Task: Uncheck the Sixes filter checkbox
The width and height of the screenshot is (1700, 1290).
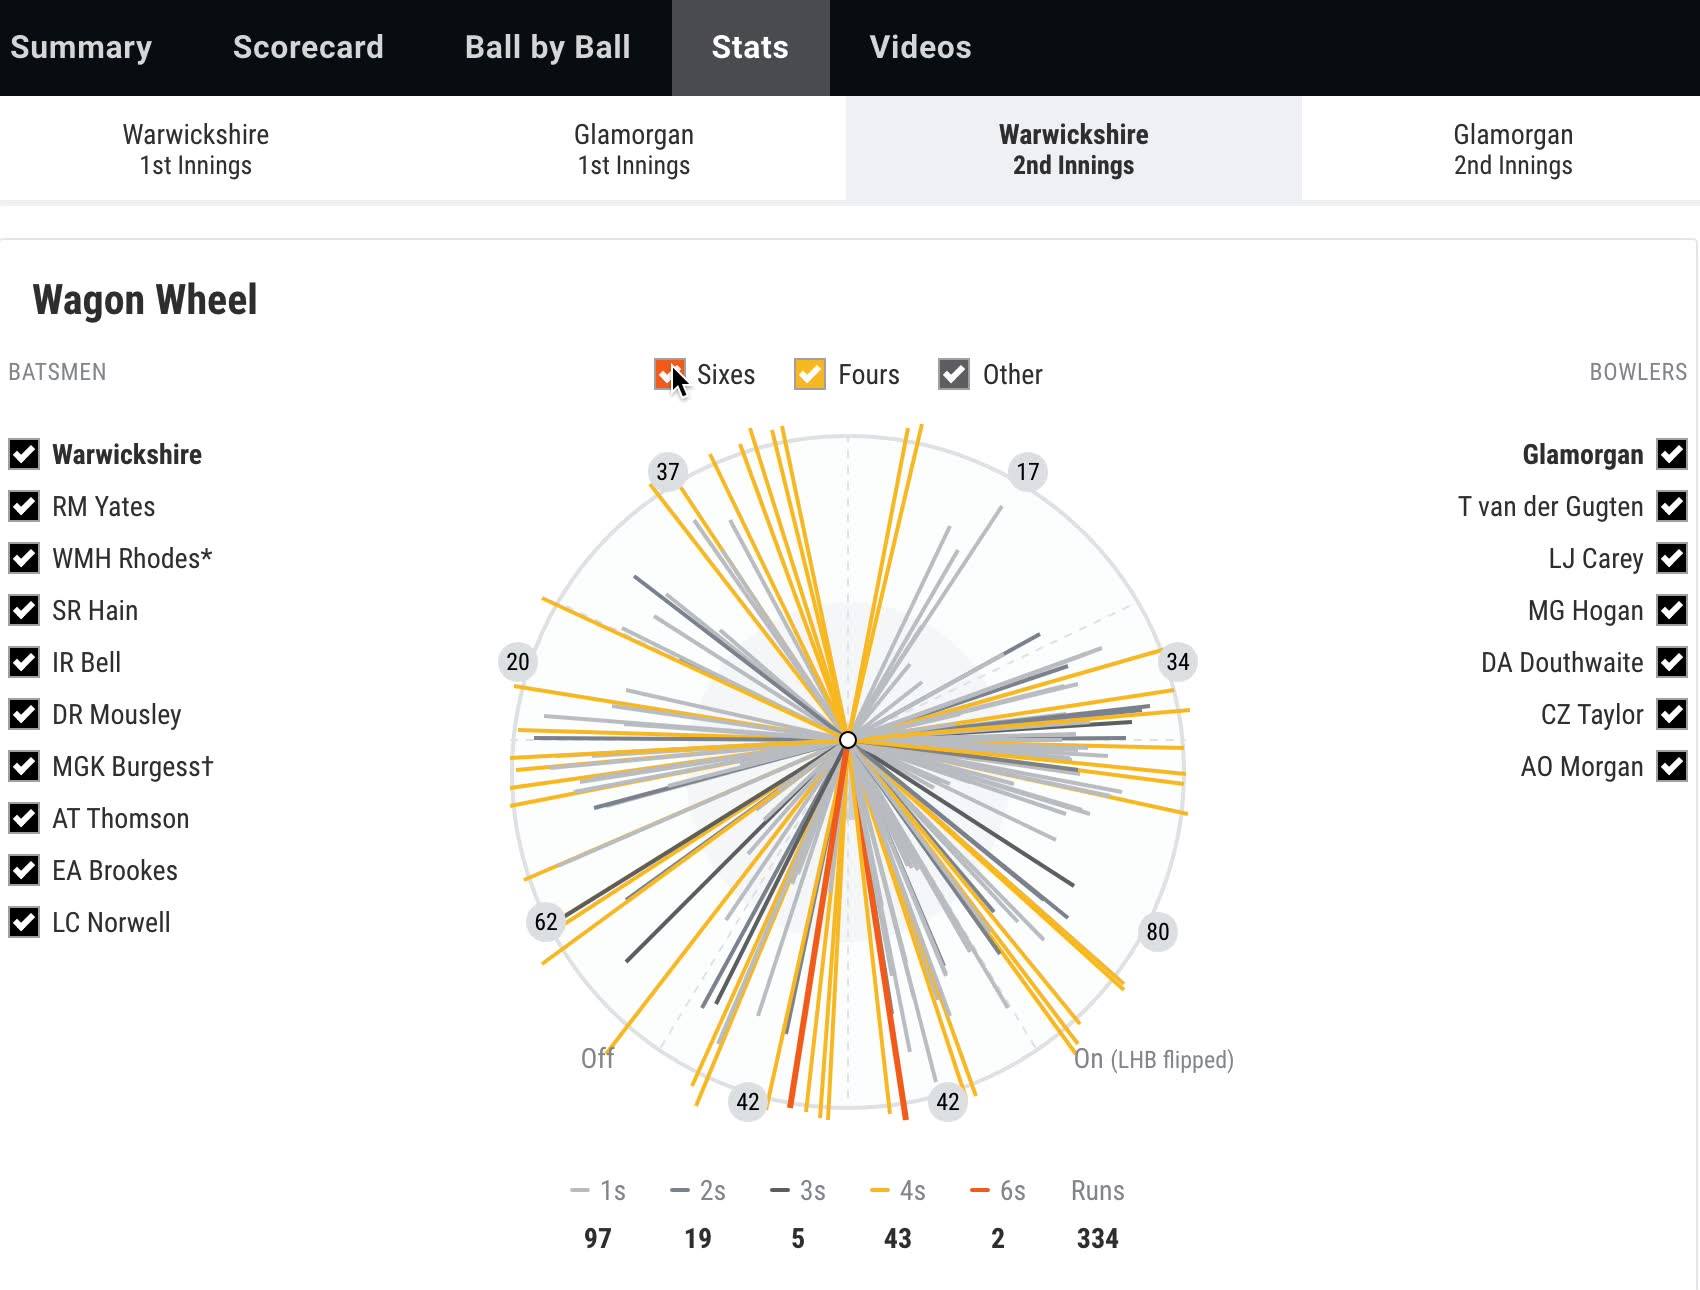Action: pos(669,374)
